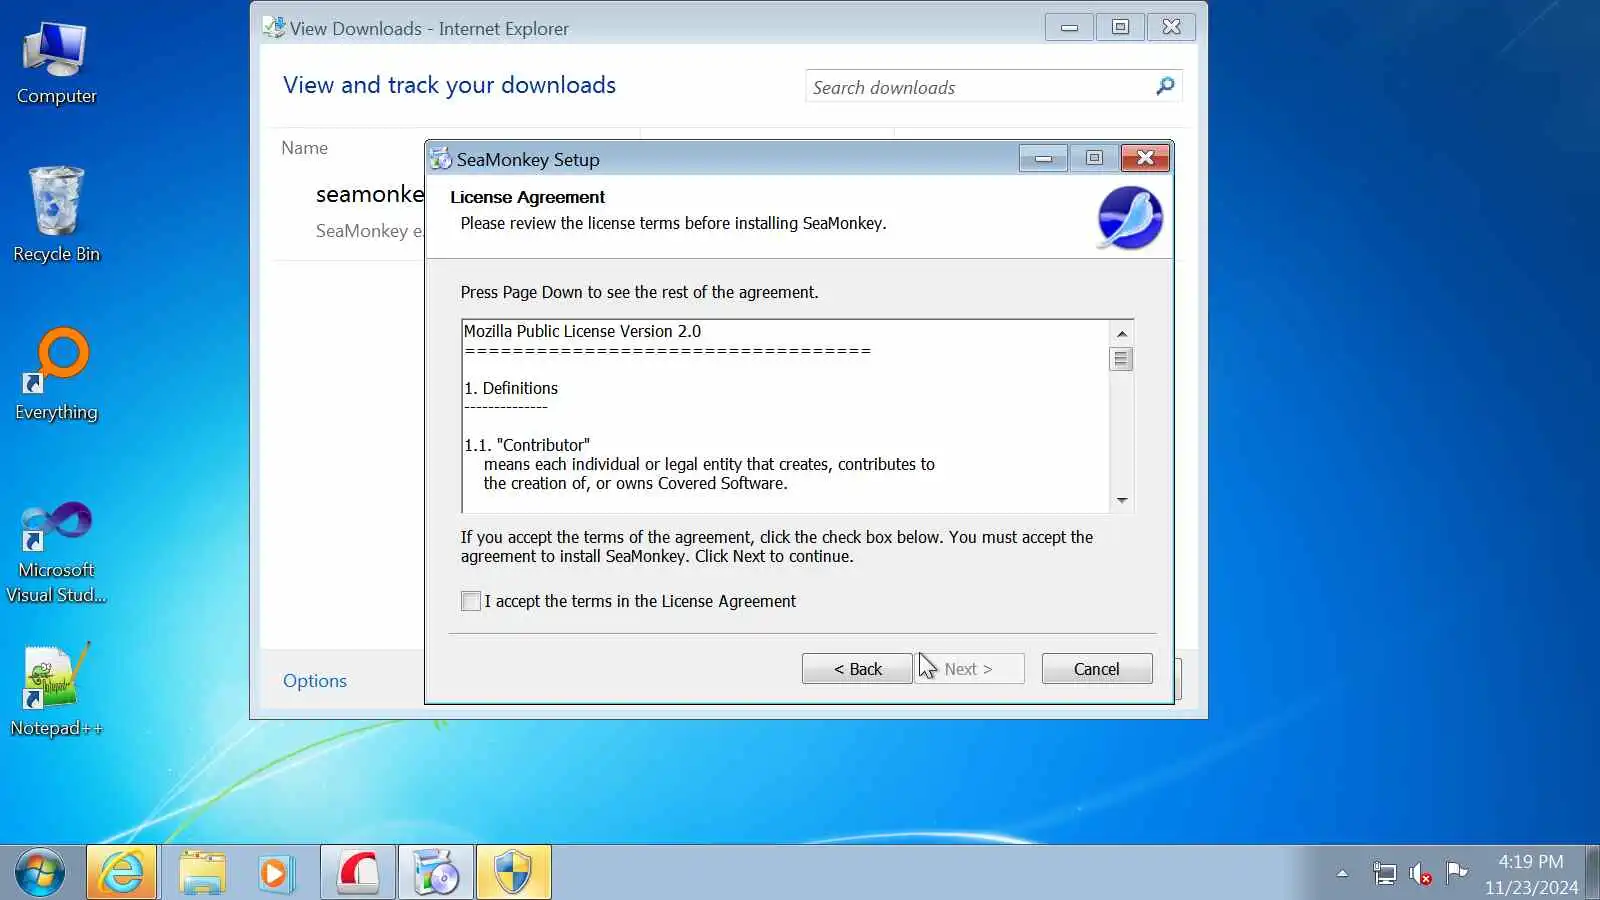Open Options link in View Downloads
This screenshot has height=900, width=1600.
point(315,680)
